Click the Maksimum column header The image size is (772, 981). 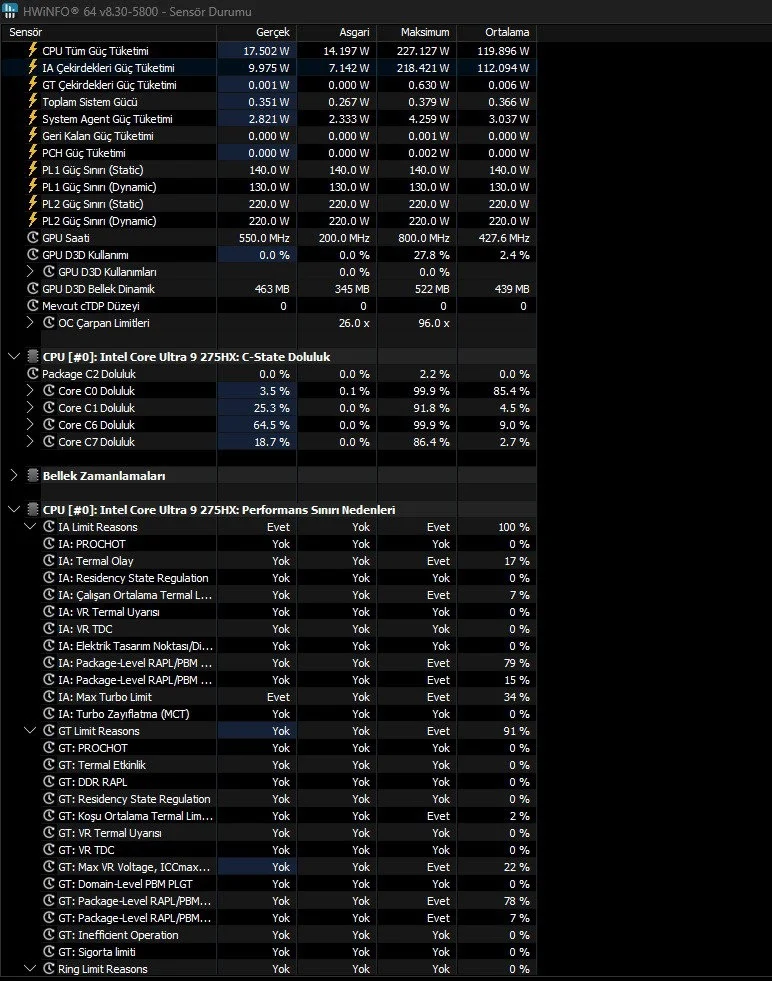coord(425,32)
